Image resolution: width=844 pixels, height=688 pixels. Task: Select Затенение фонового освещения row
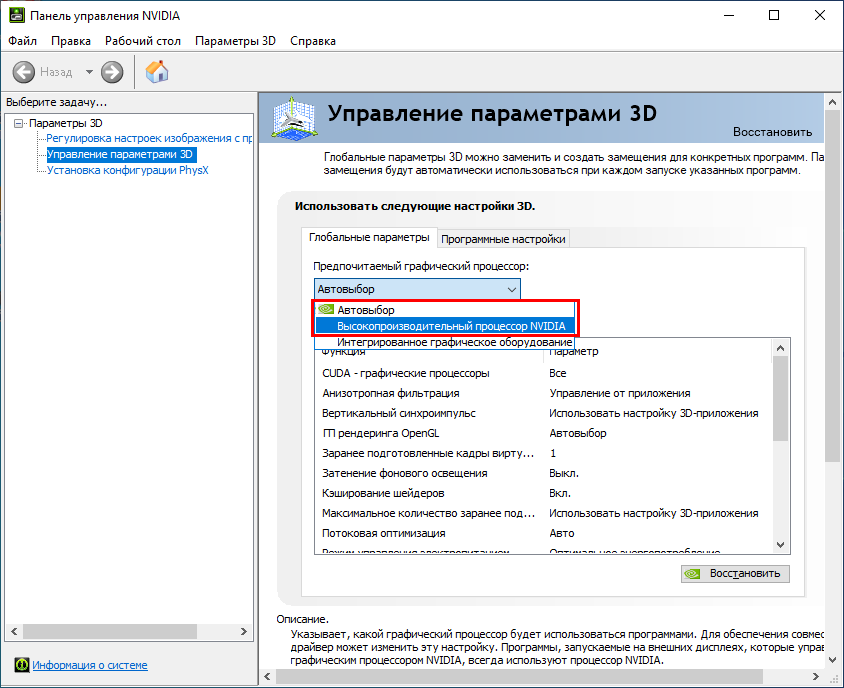pyautogui.click(x=544, y=473)
